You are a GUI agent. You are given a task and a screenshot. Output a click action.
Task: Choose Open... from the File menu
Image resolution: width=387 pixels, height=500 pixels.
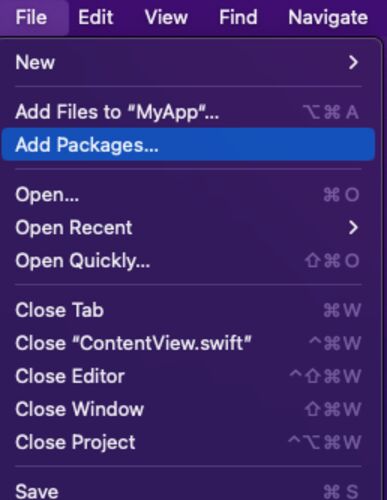point(188,195)
